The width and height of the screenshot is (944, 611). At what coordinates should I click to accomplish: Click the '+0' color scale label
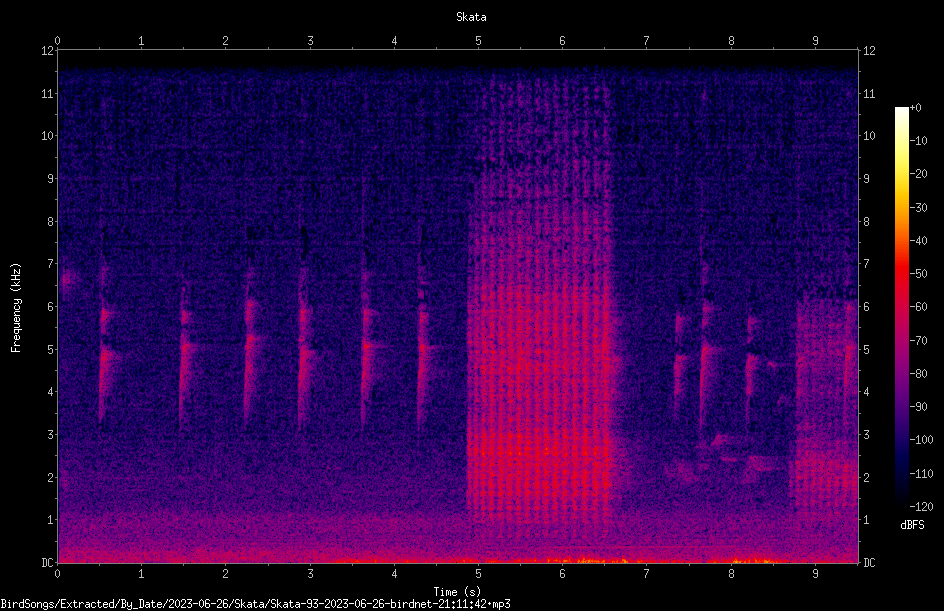pyautogui.click(x=916, y=108)
